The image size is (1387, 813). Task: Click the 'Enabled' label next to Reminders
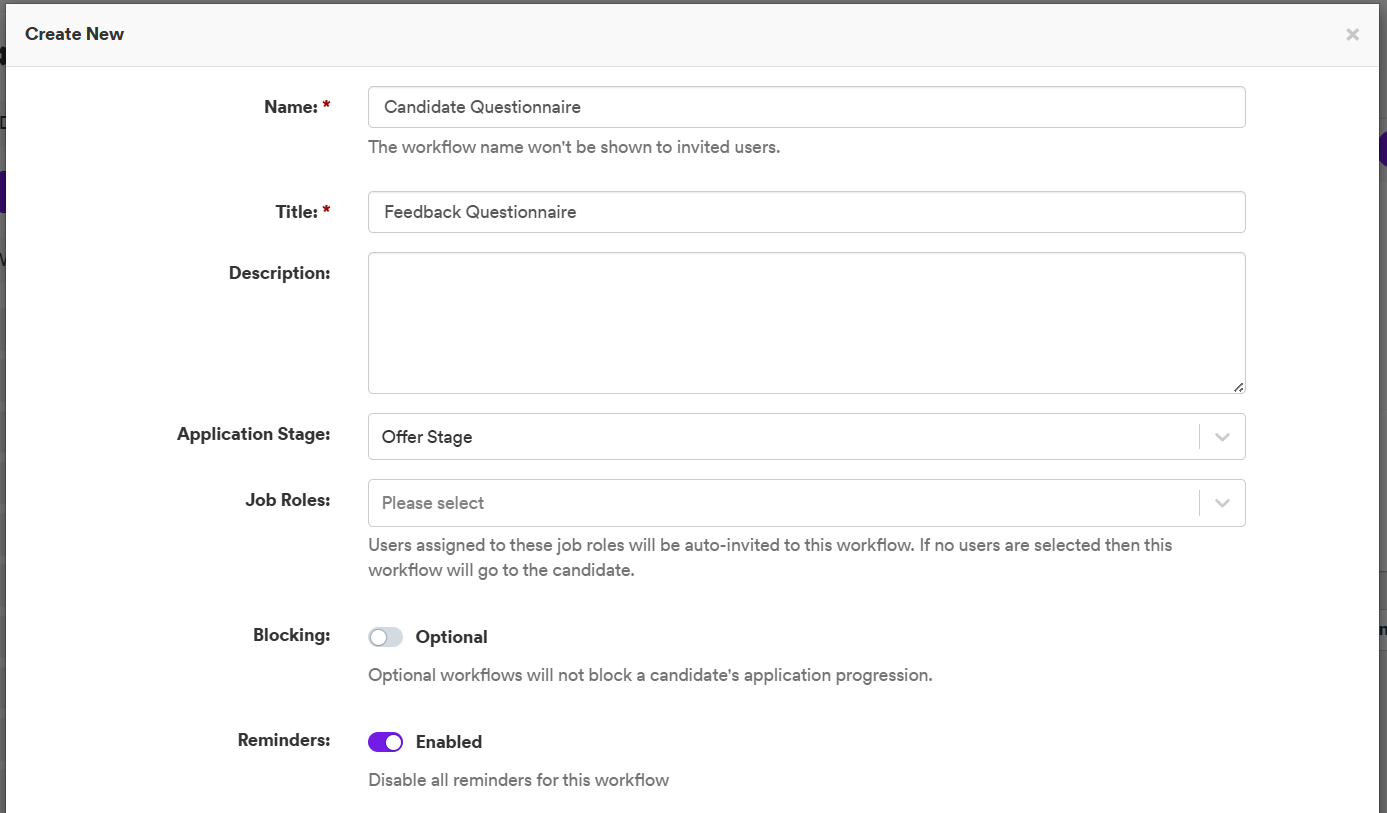coord(449,742)
